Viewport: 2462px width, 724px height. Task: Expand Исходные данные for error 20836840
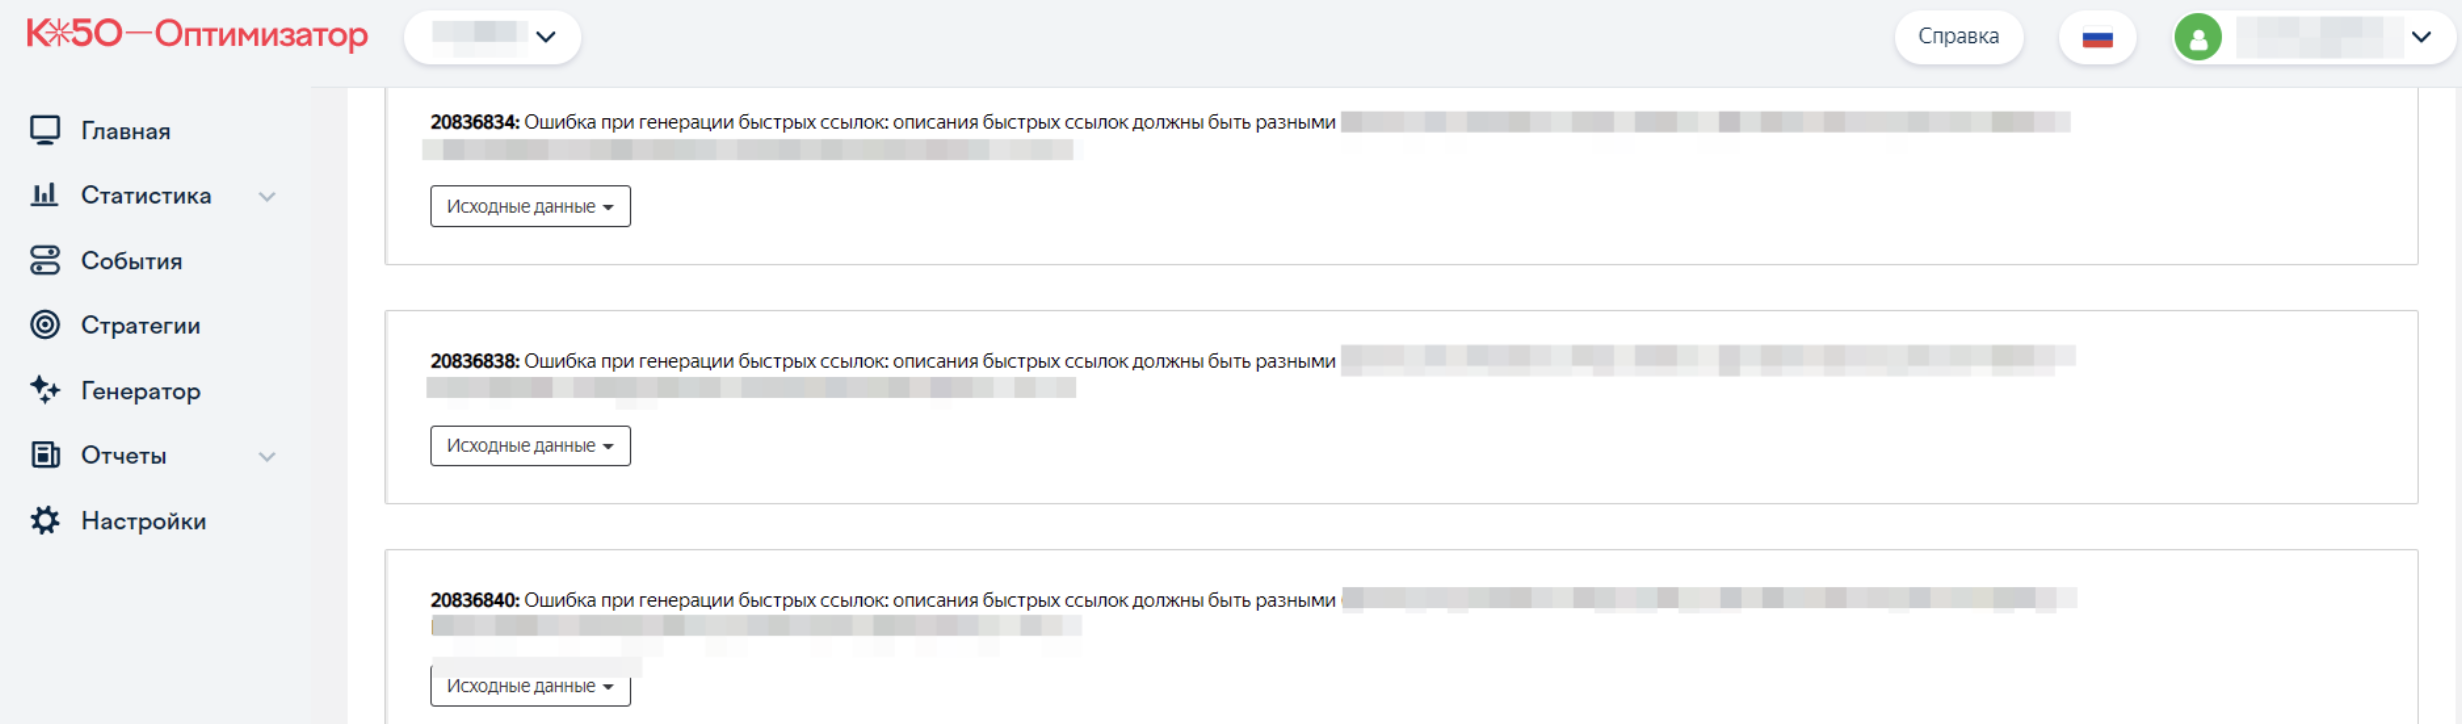pyautogui.click(x=530, y=686)
